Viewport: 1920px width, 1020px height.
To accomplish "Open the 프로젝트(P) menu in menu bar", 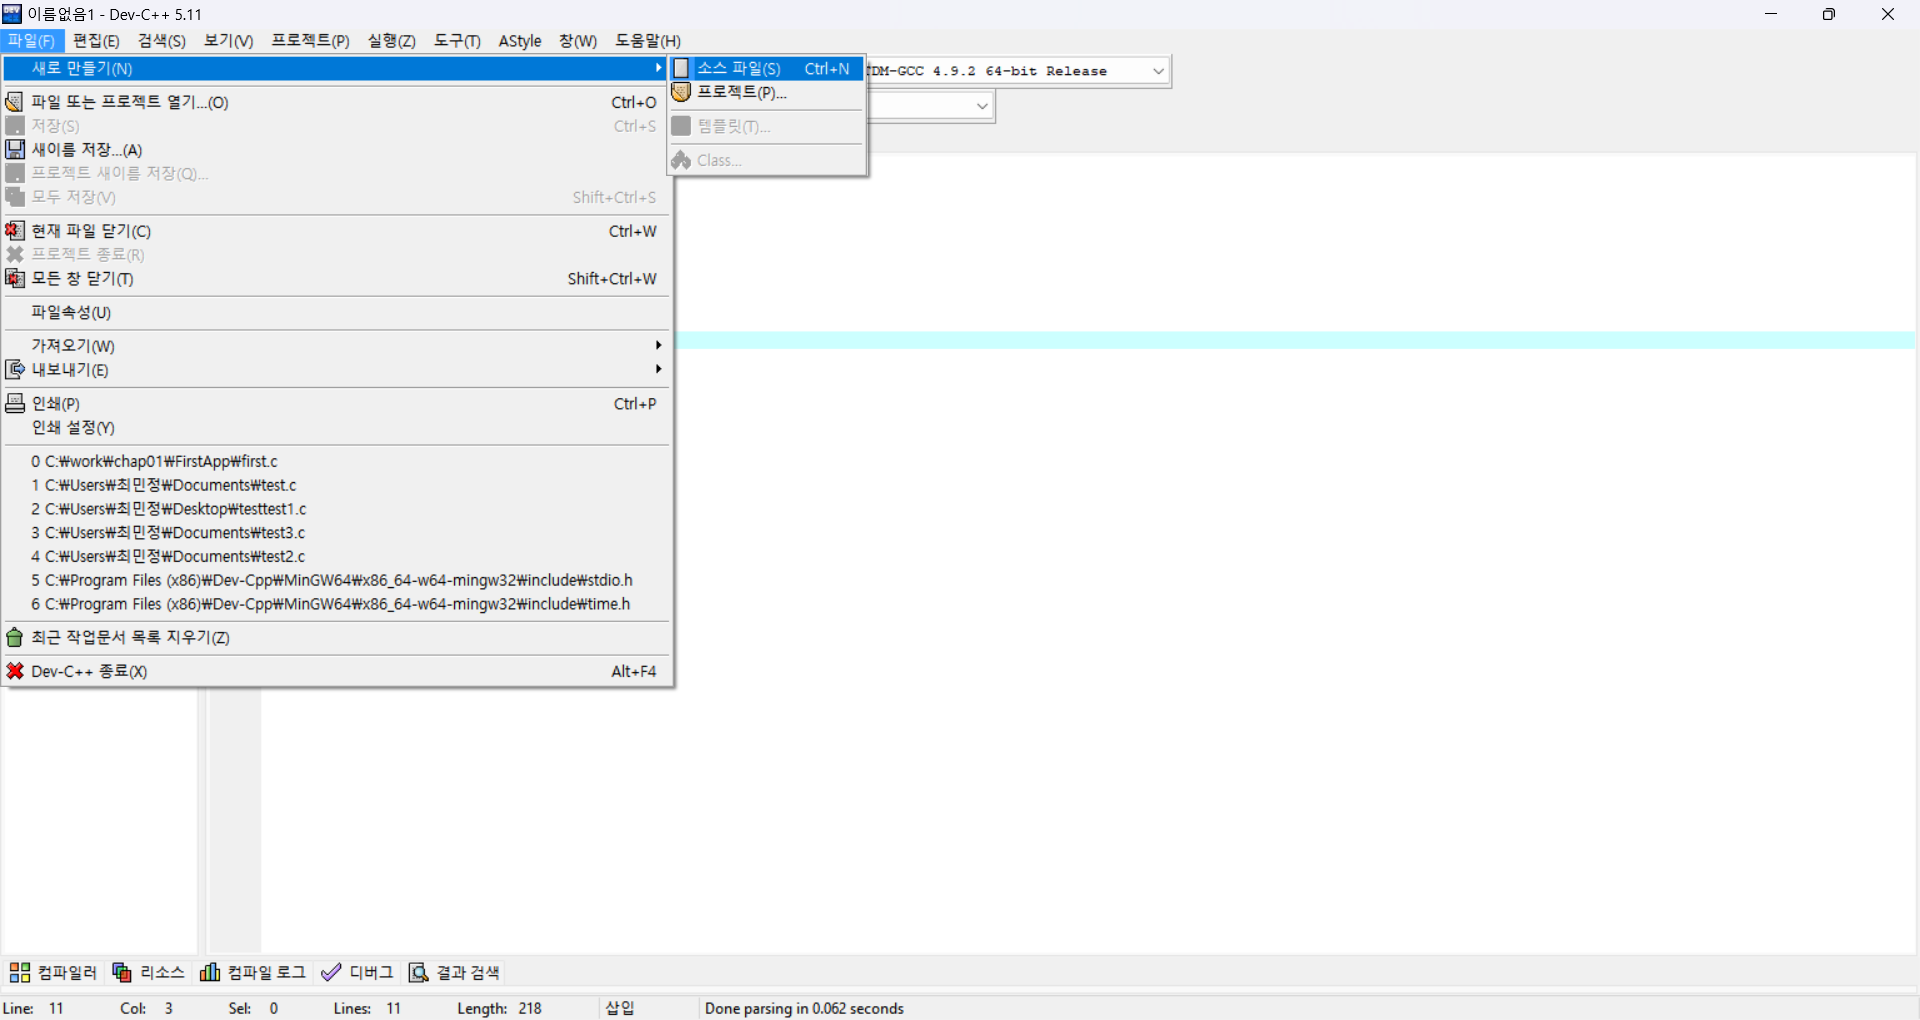I will 310,41.
